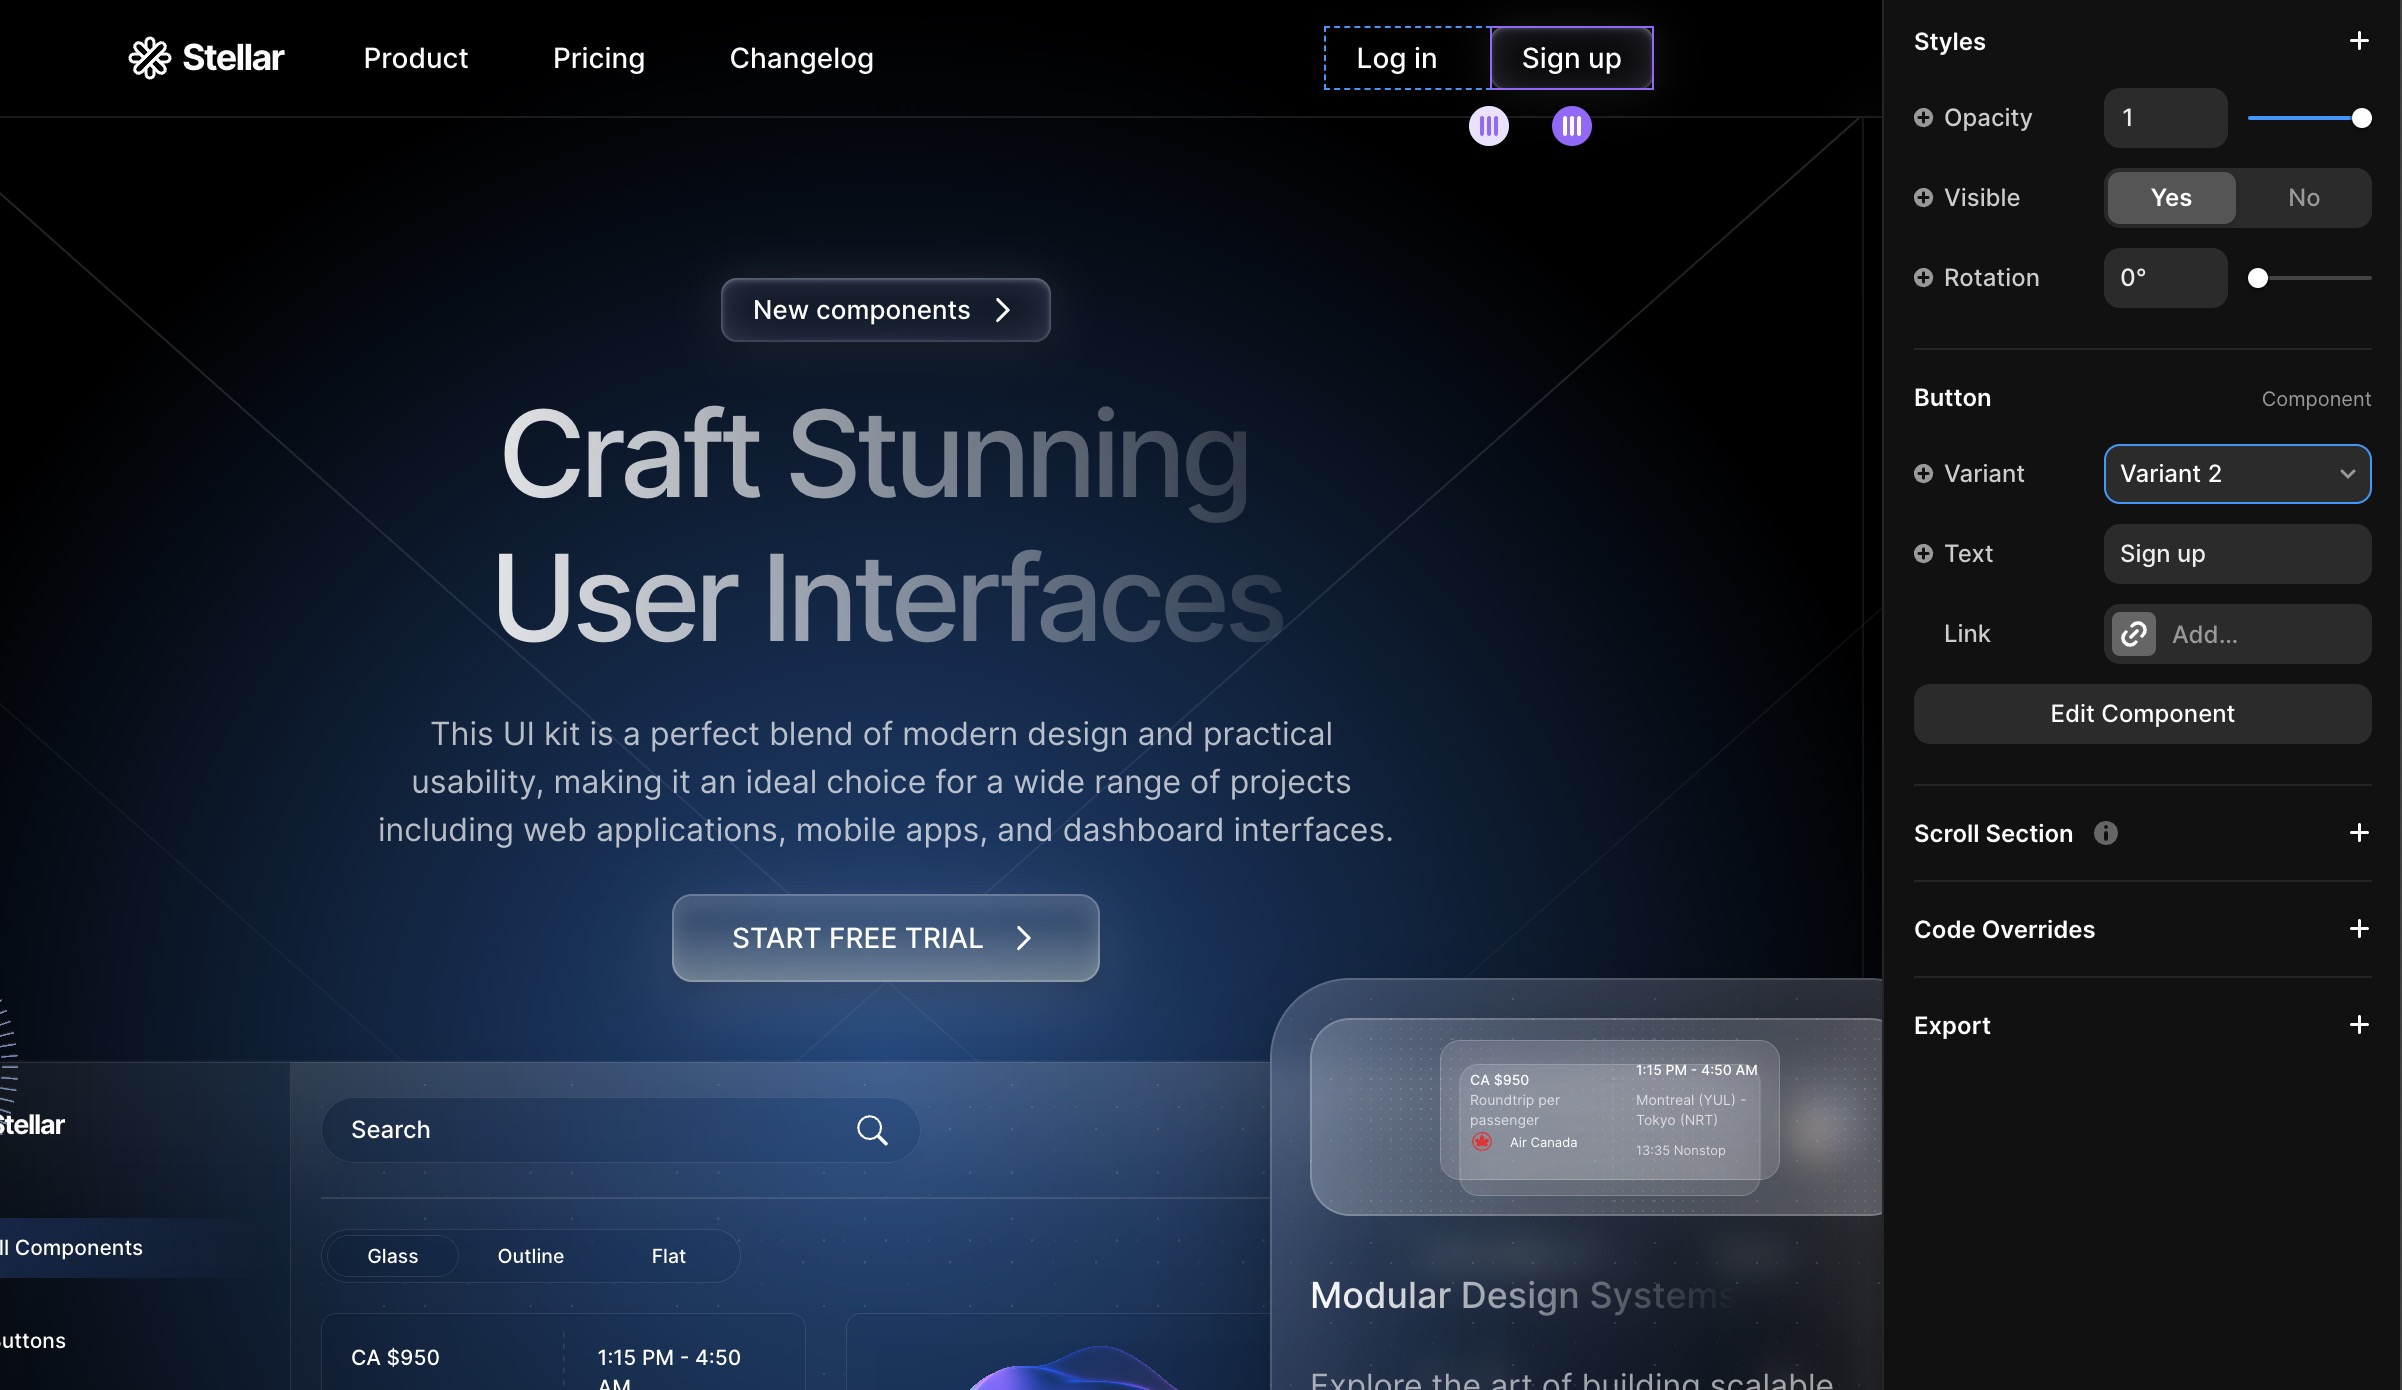
Task: Expand the Export section
Action: pos(2359,1025)
